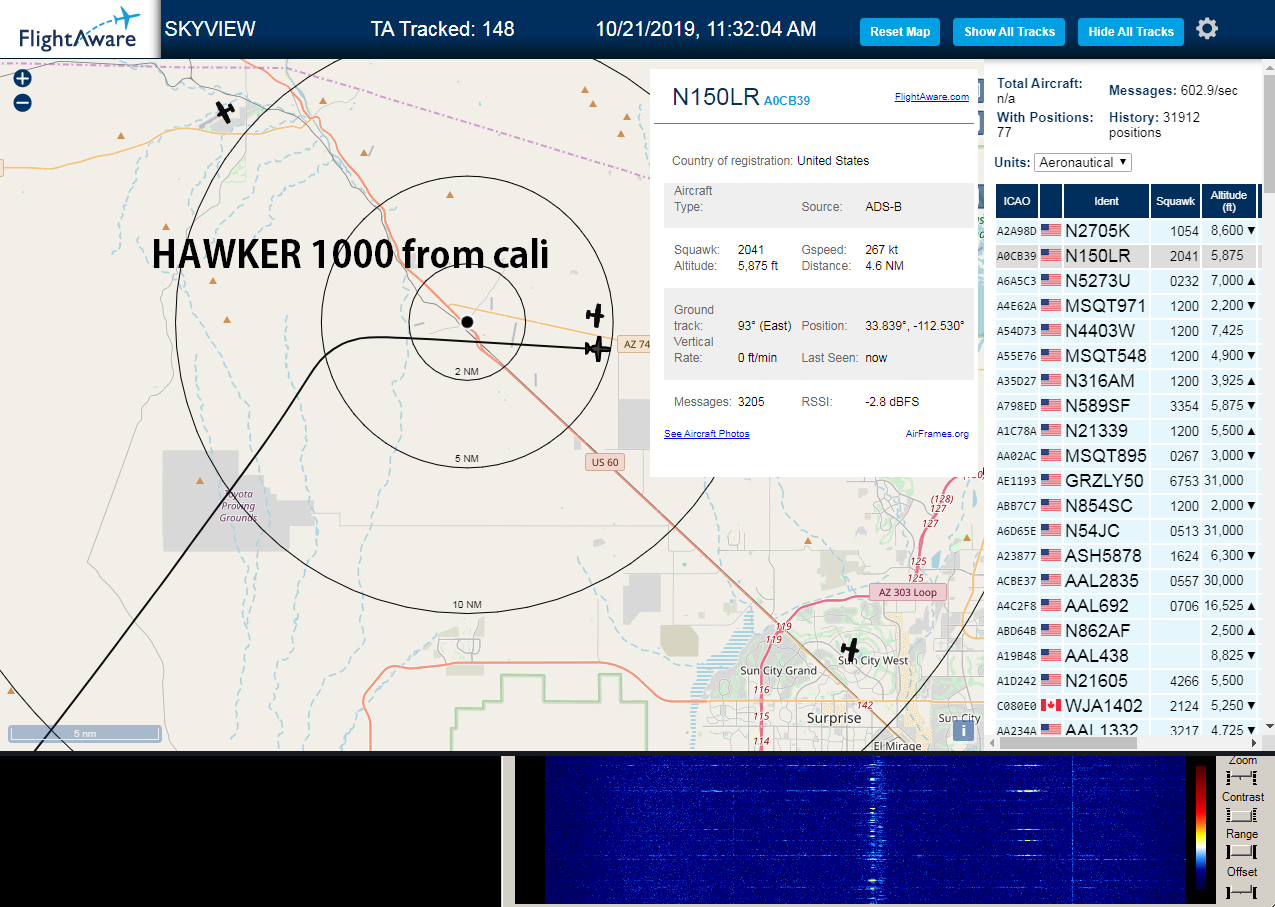Sort table by Squawk column header

(x=1175, y=201)
